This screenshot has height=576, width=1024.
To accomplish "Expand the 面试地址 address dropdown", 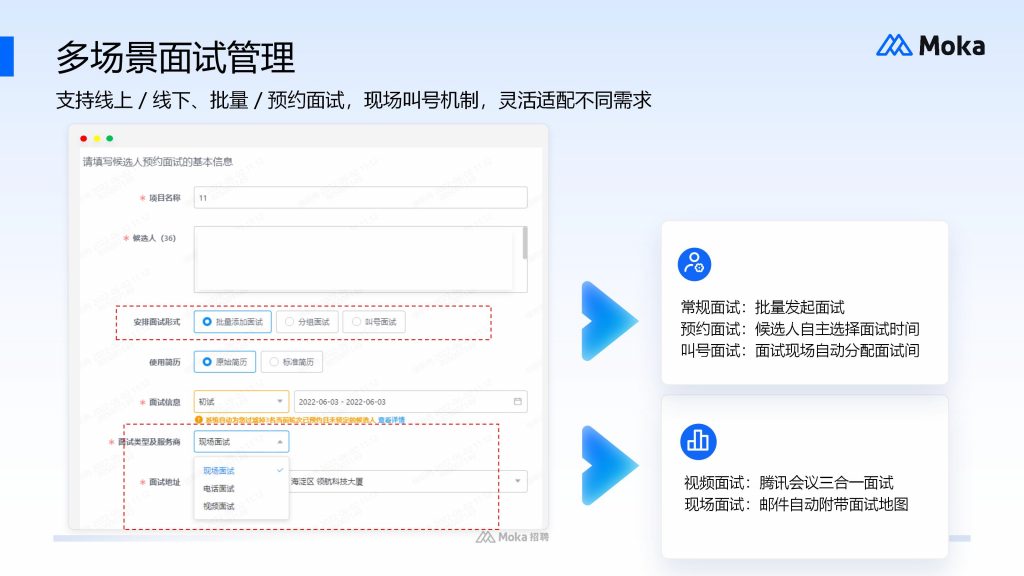I will tap(518, 482).
